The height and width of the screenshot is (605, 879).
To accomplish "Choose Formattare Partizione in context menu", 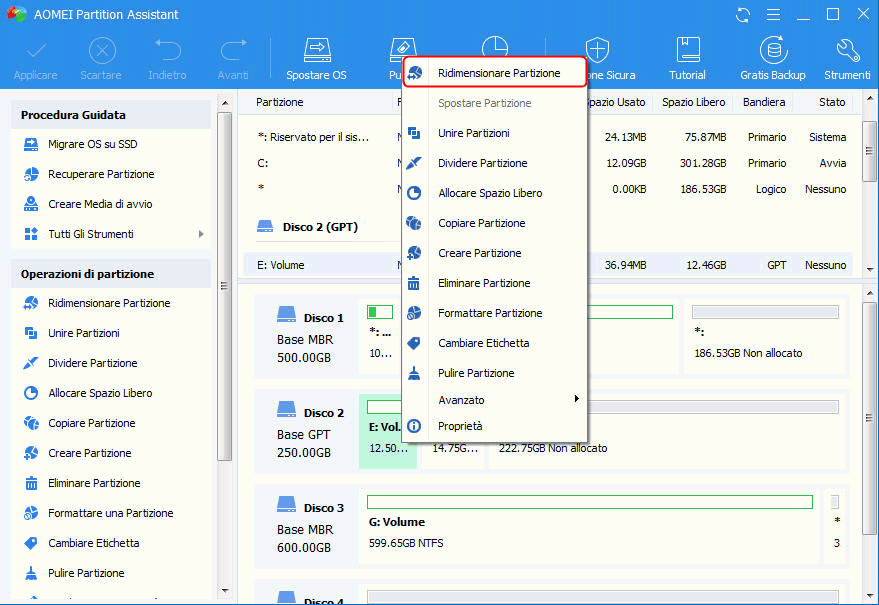I will click(x=490, y=313).
